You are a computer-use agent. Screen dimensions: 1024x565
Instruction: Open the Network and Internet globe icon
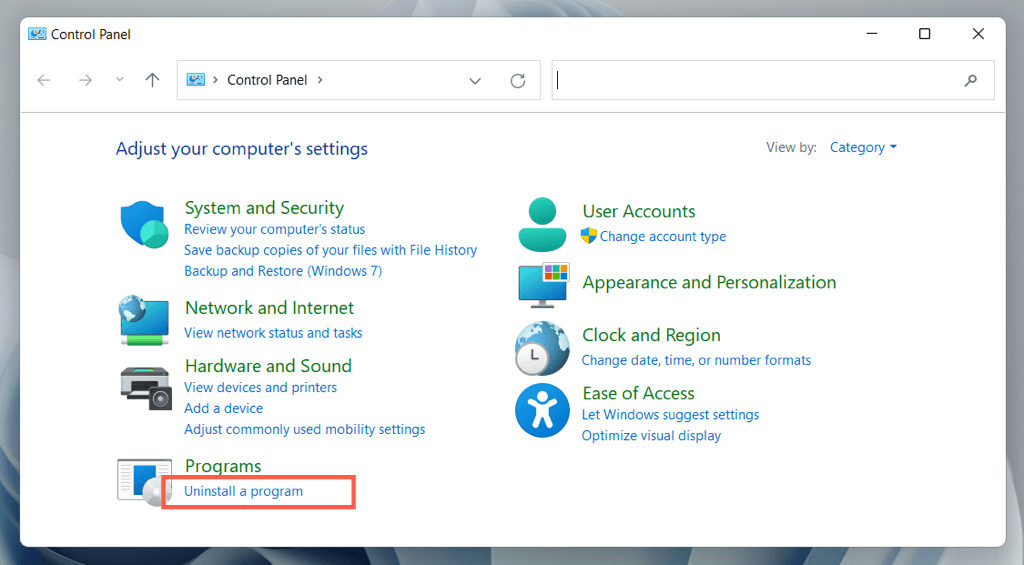(x=144, y=320)
